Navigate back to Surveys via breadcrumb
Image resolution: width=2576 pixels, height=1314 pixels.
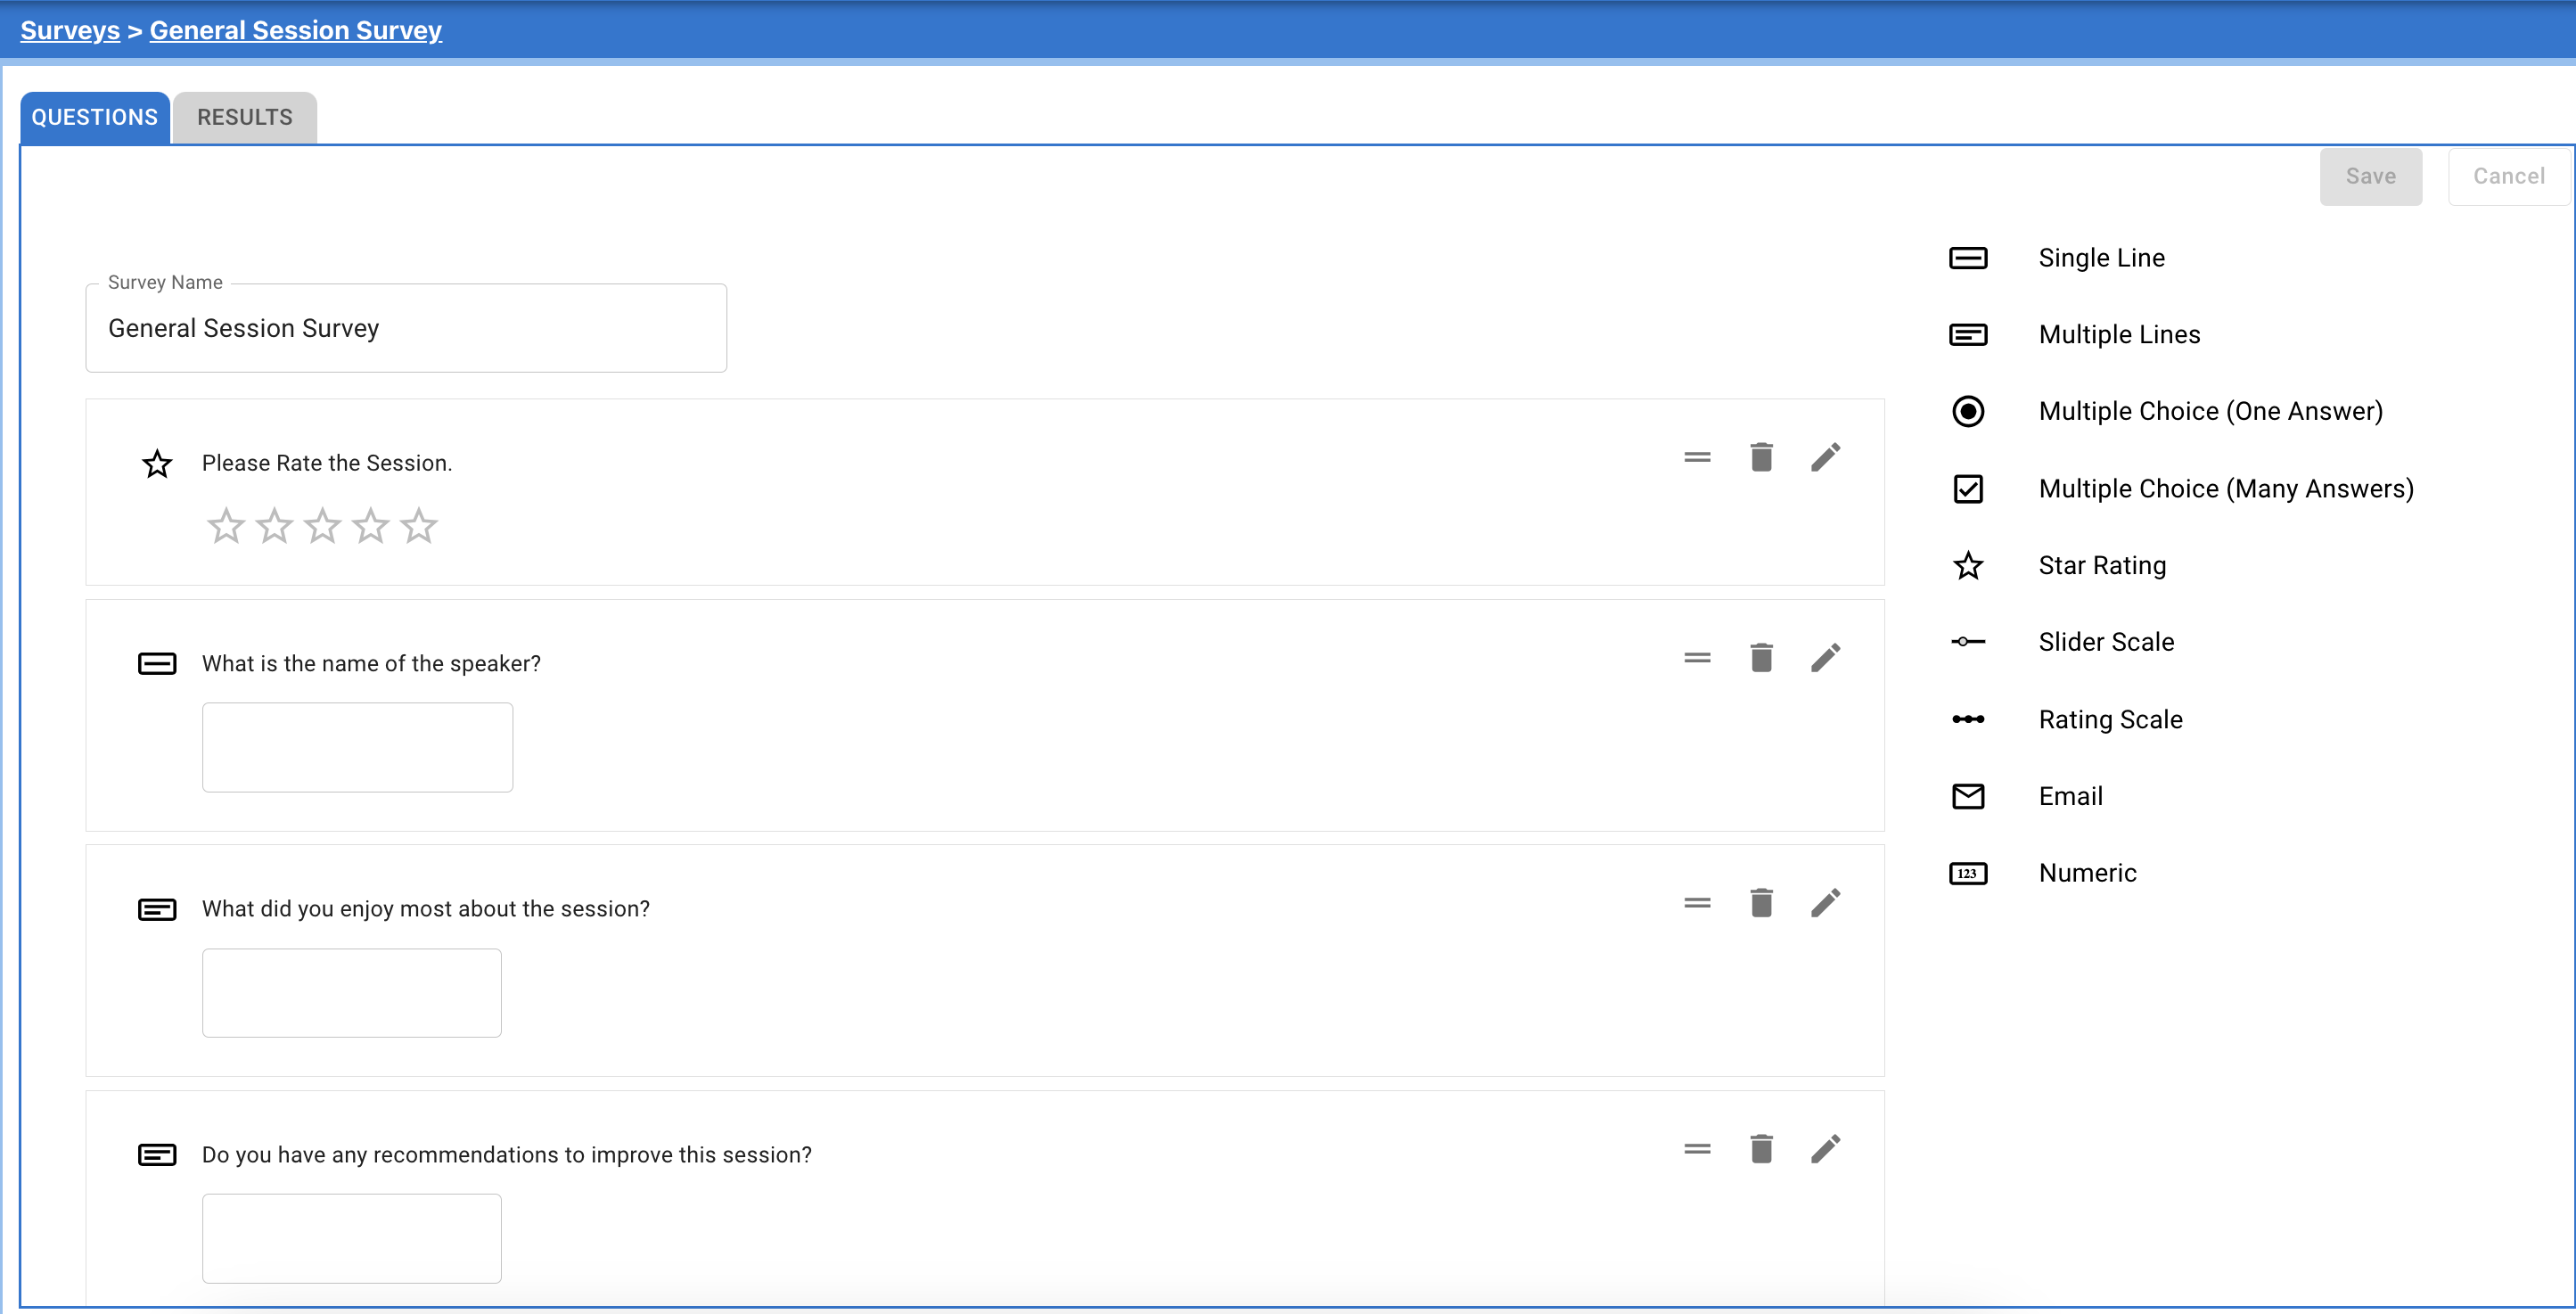coord(69,30)
